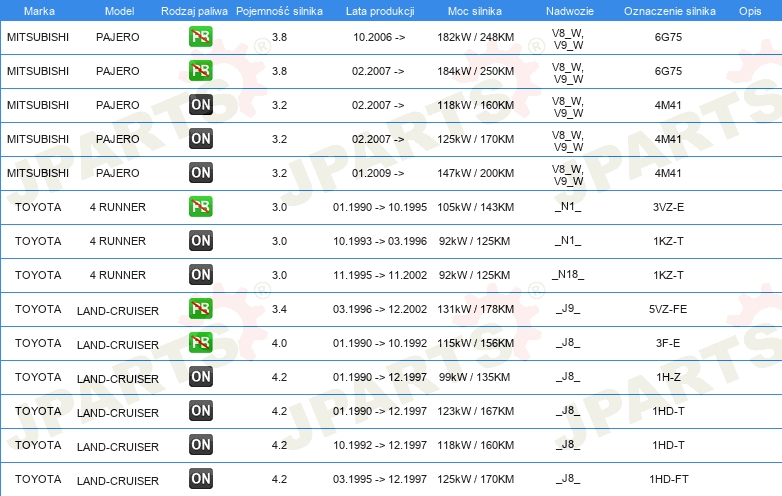The width and height of the screenshot is (782, 496).
Task: Click the PB petrol icon in the 182kW / 248KM row
Action: coord(200,37)
